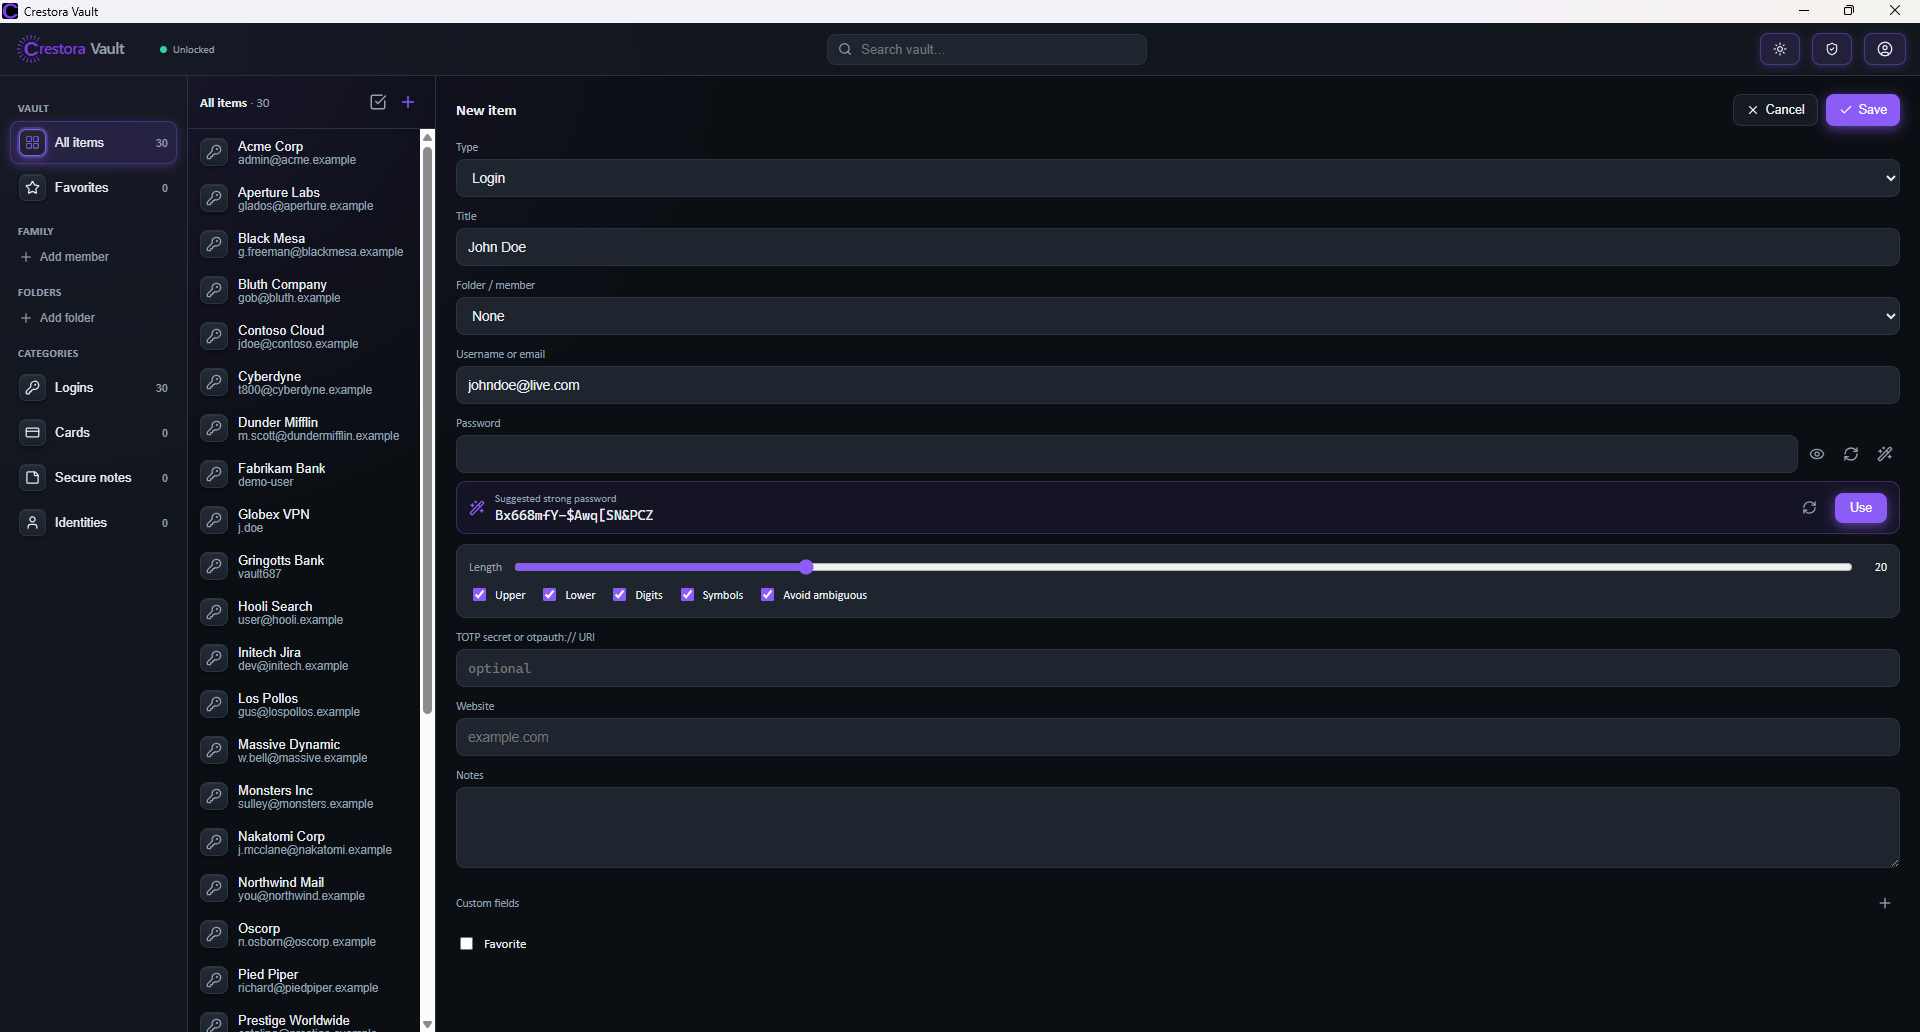Uncheck the Symbols checkbox

[x=687, y=595]
